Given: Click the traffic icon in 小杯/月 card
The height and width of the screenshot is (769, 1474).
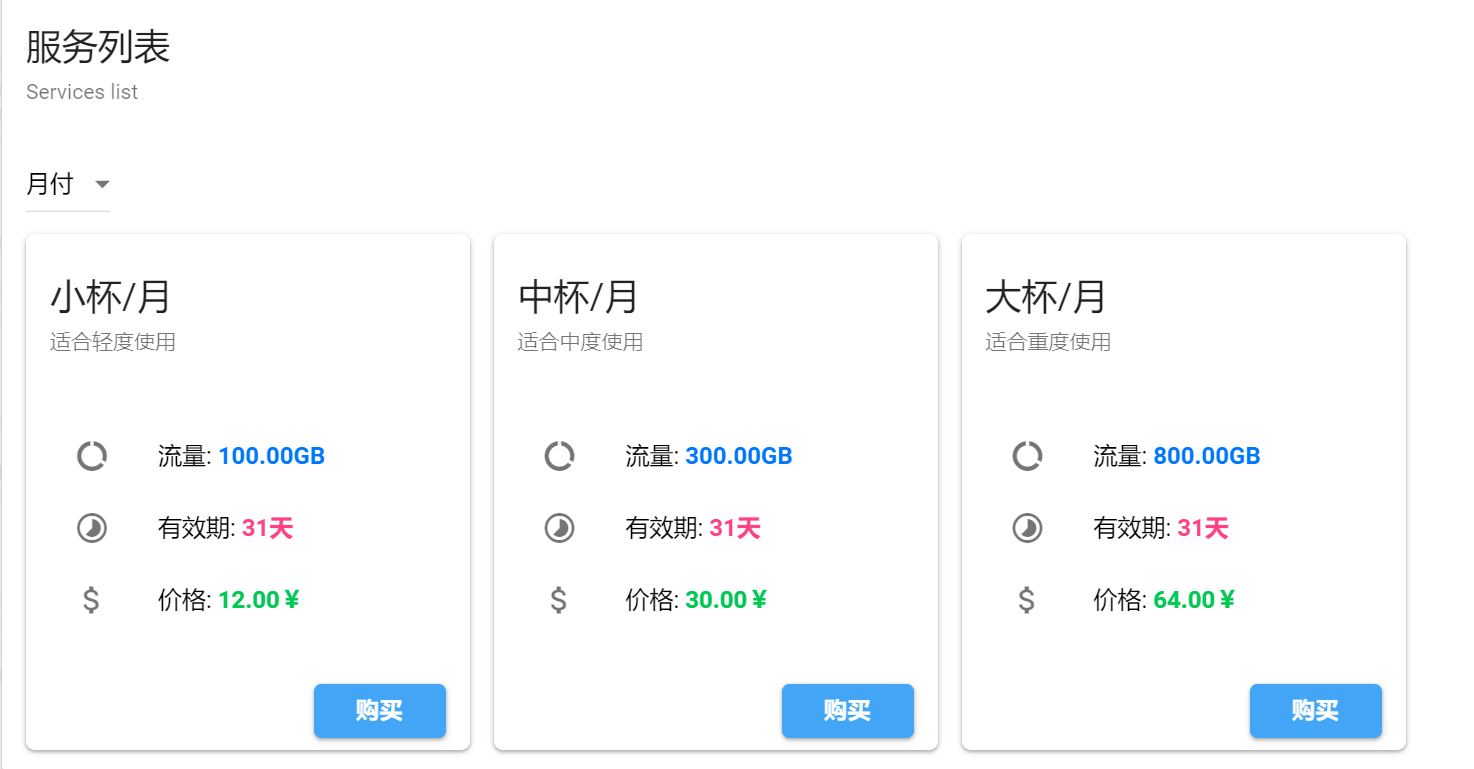Looking at the screenshot, I should coord(92,456).
